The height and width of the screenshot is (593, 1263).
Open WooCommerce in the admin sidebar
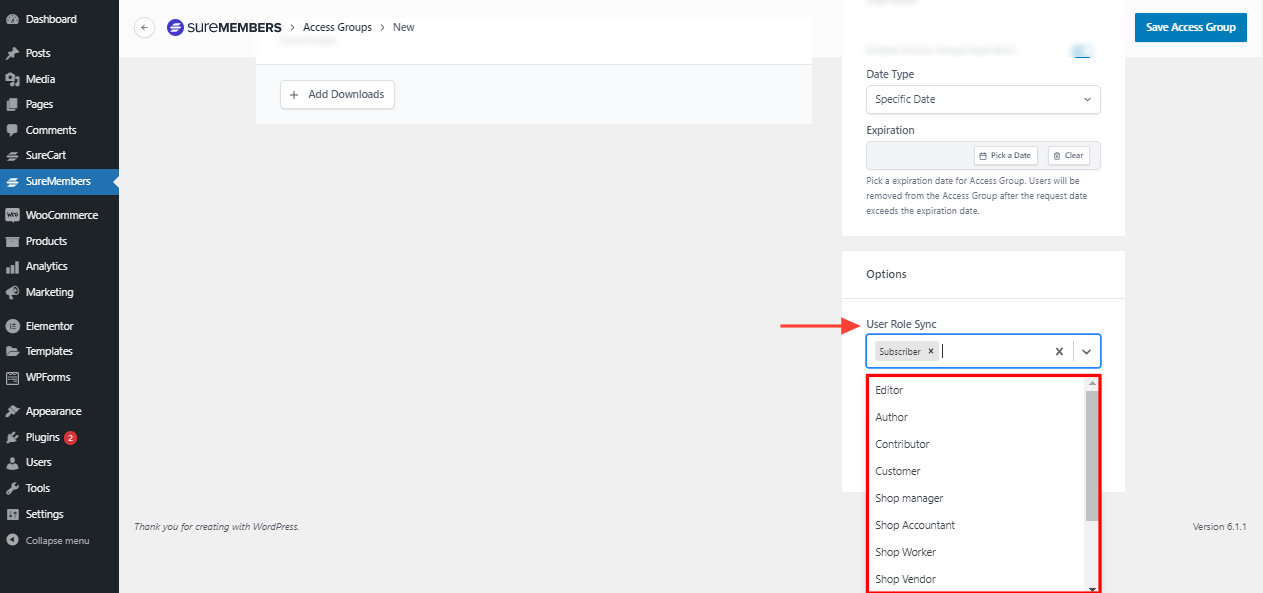click(x=61, y=215)
